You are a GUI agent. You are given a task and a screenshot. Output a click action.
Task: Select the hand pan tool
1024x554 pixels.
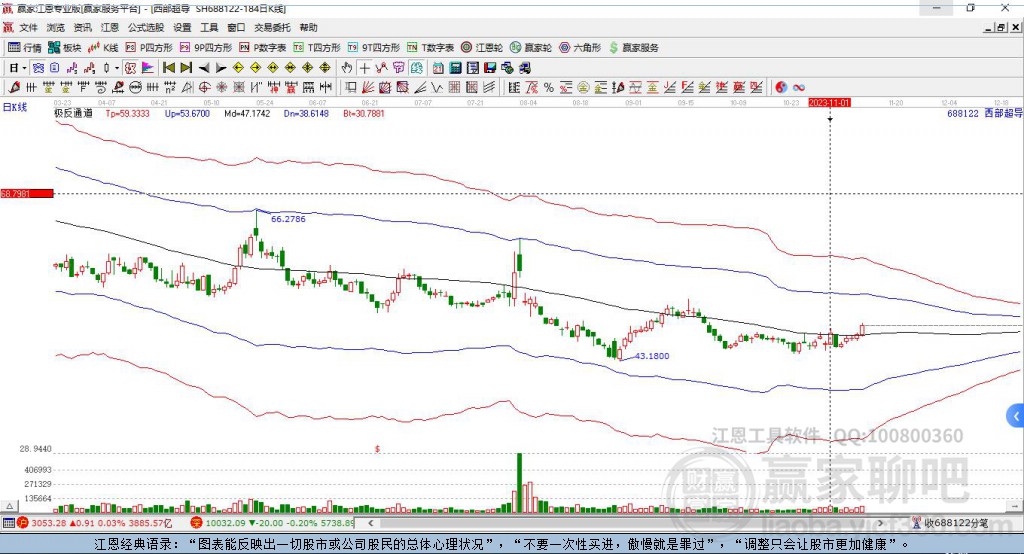pos(347,68)
